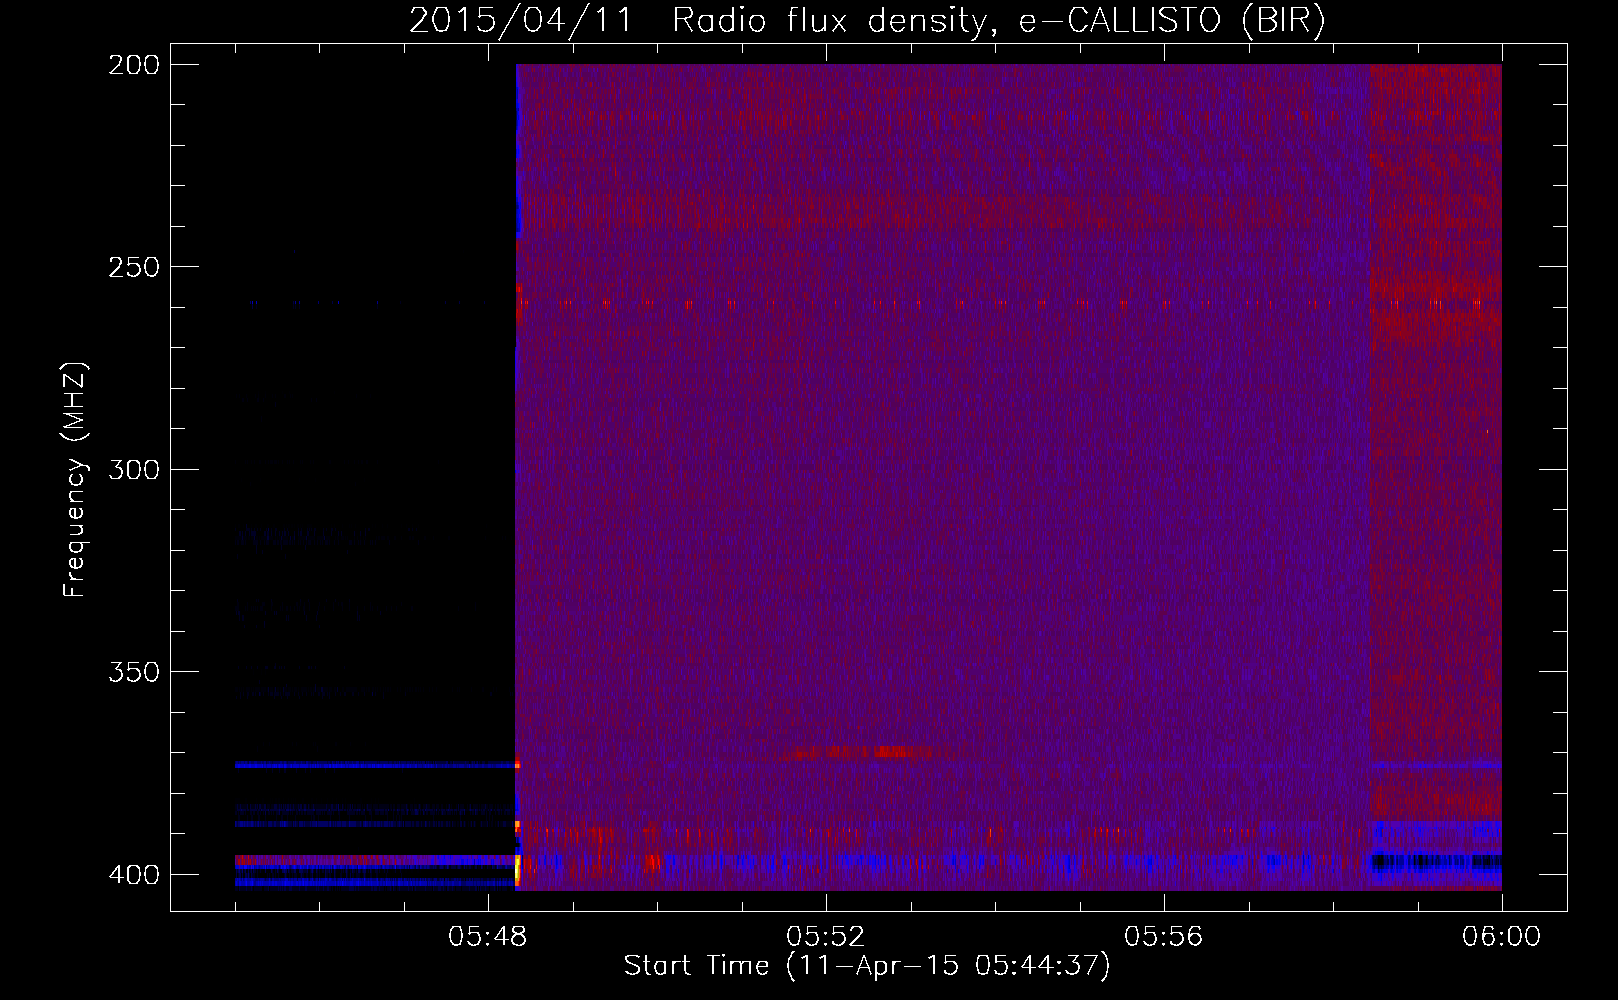The width and height of the screenshot is (1618, 1000).
Task: Click the 06:00 time tick label
Action: coord(1501,937)
